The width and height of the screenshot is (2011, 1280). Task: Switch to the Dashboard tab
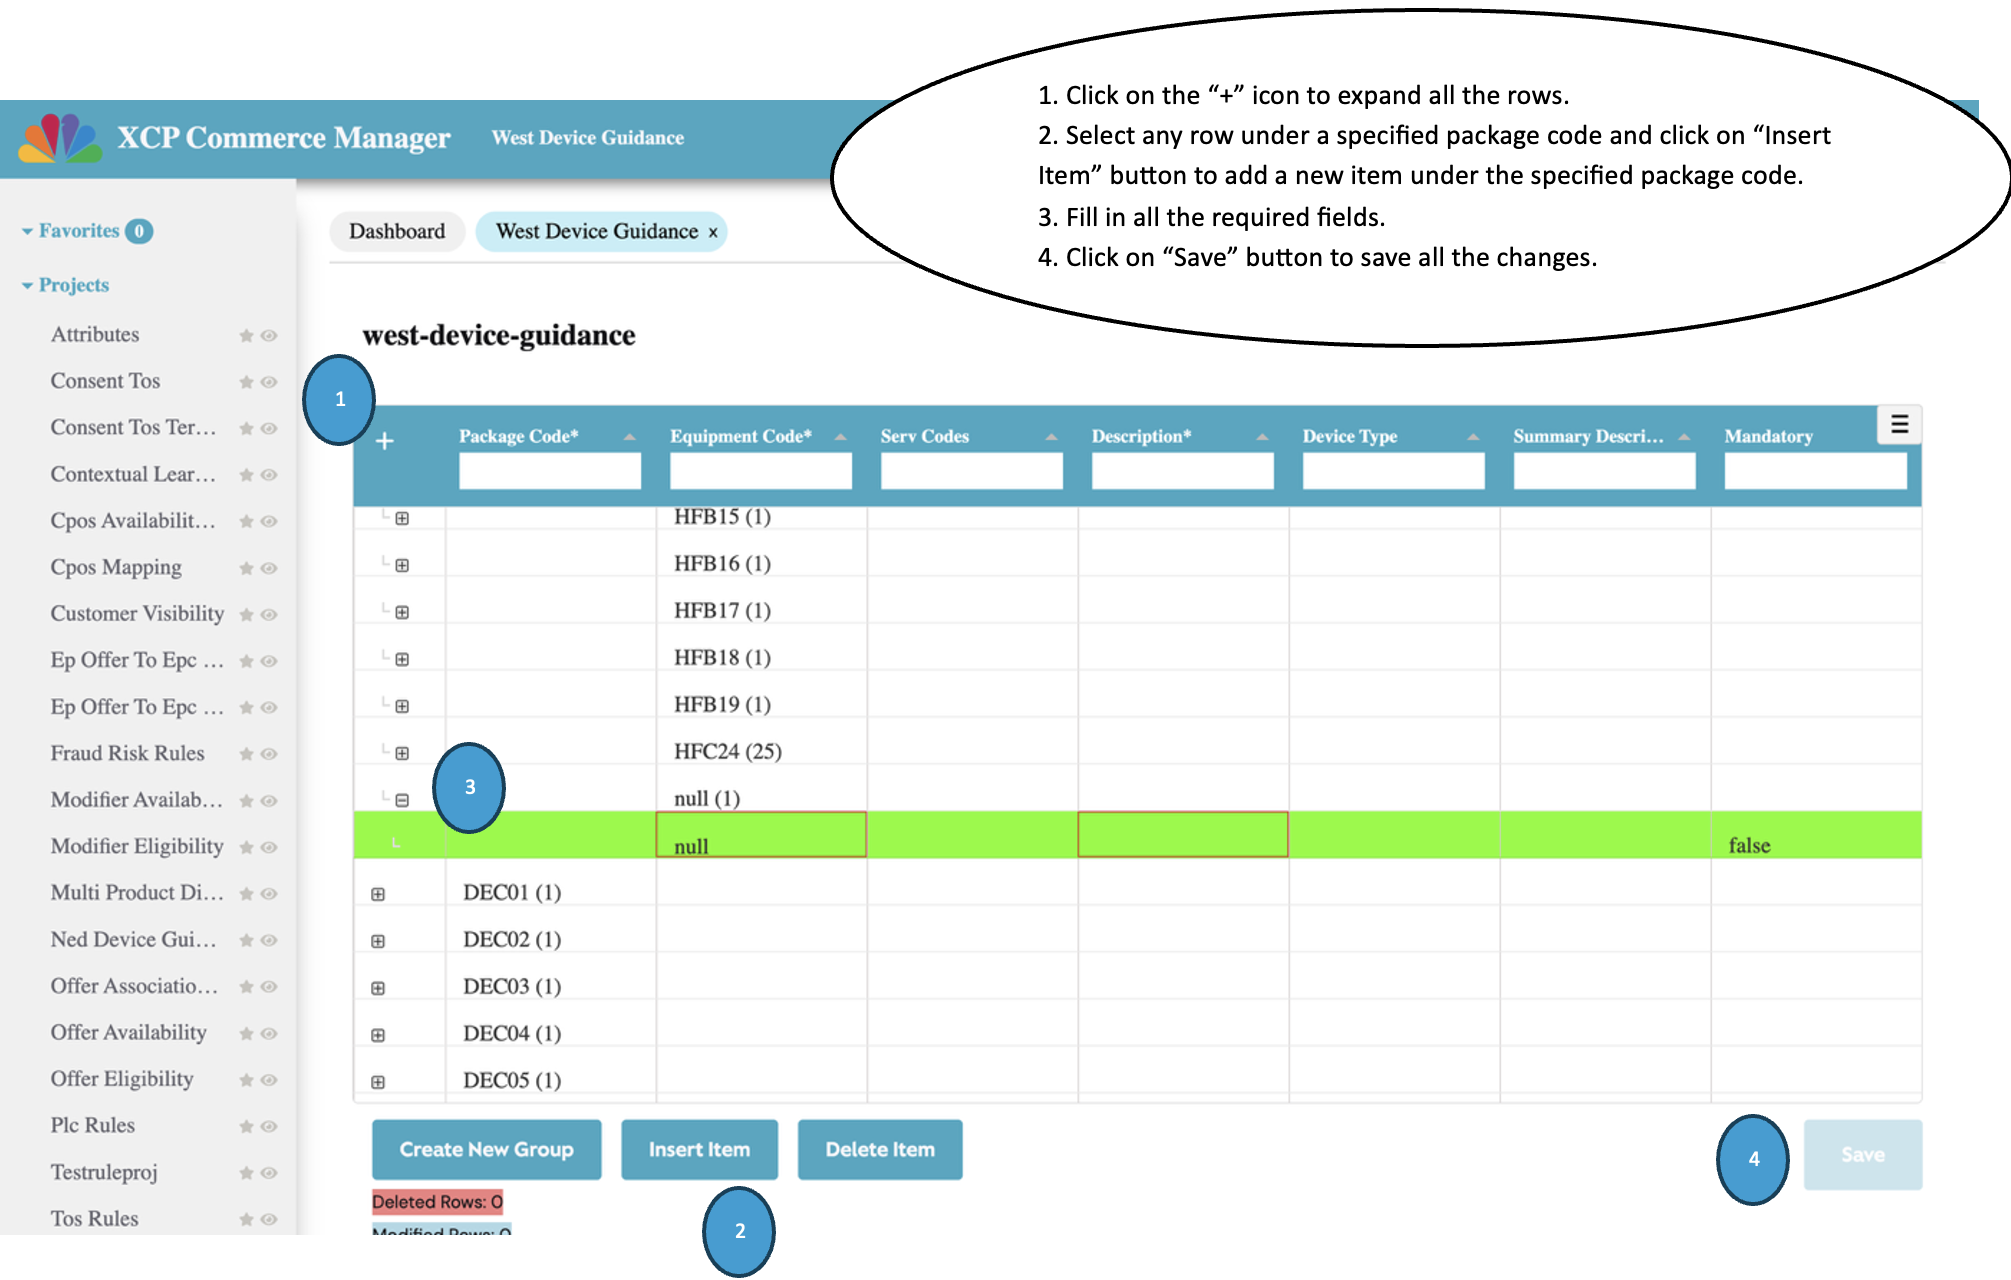[397, 232]
